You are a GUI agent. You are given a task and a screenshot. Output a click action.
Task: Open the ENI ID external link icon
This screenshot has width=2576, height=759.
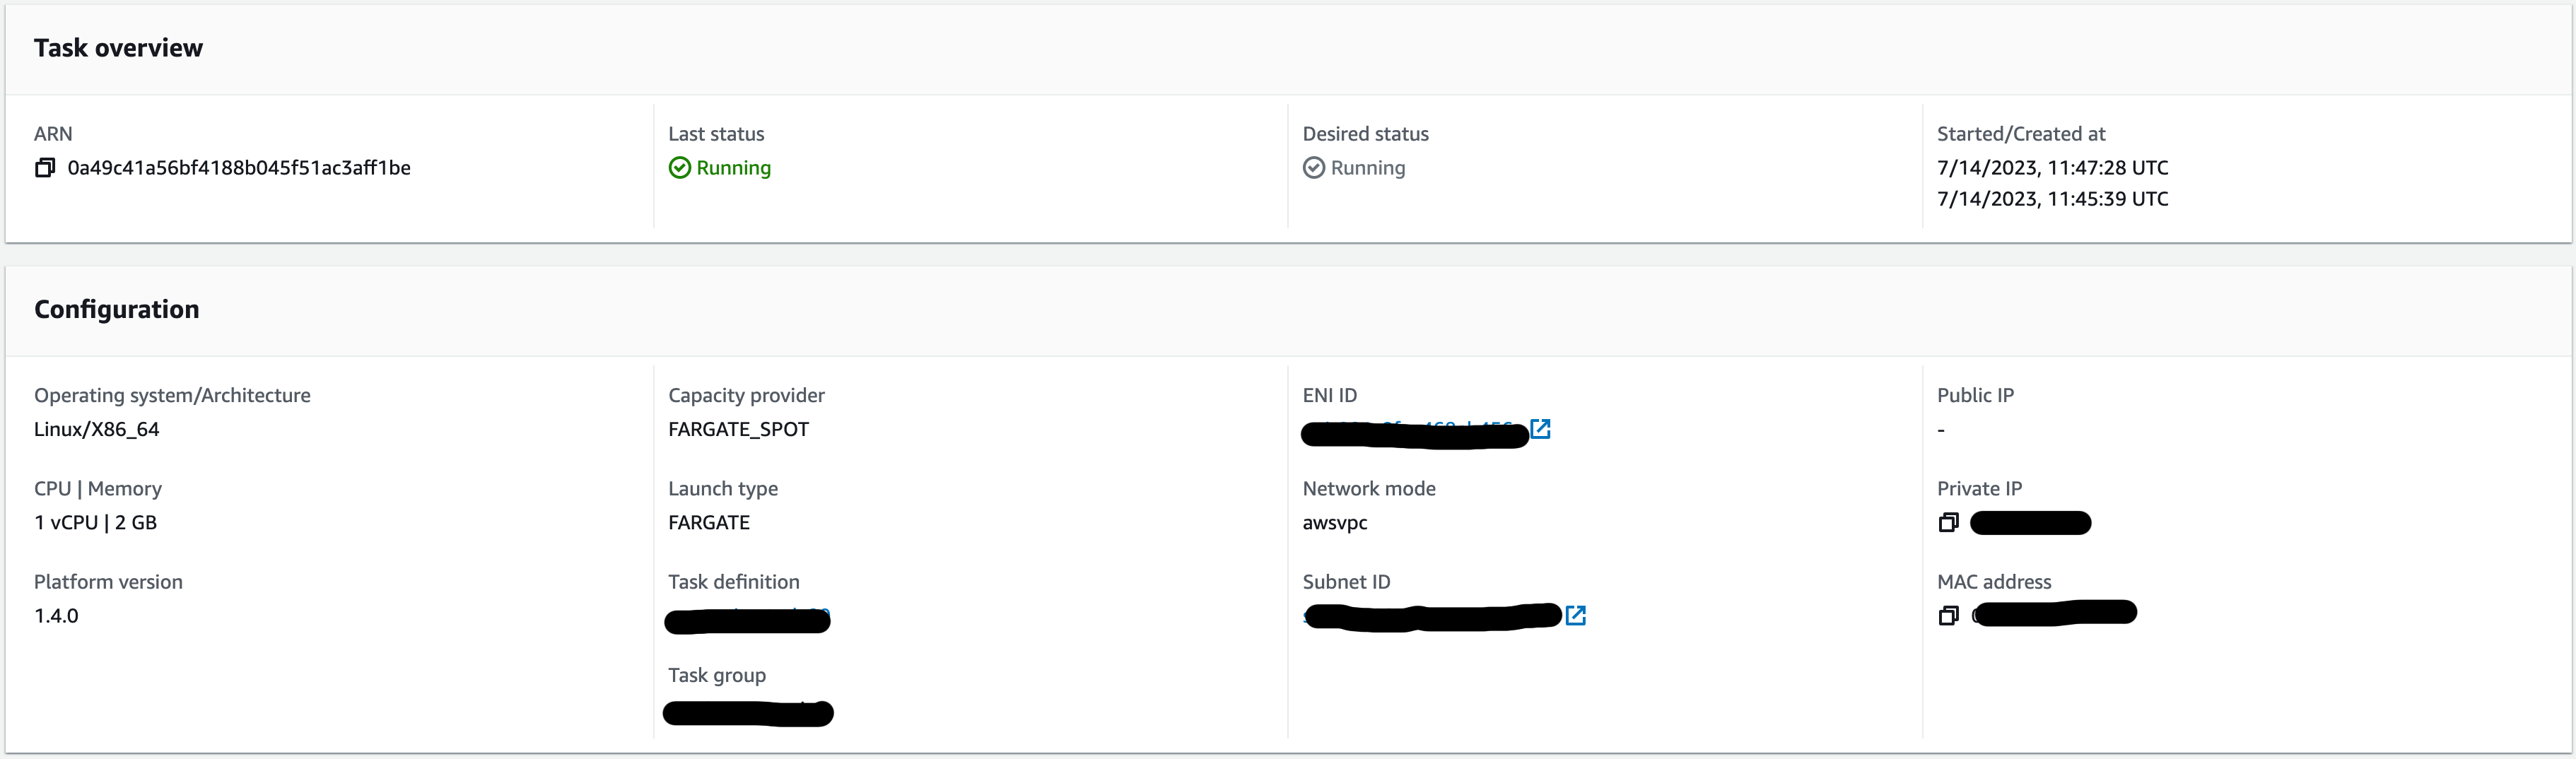(x=1541, y=429)
